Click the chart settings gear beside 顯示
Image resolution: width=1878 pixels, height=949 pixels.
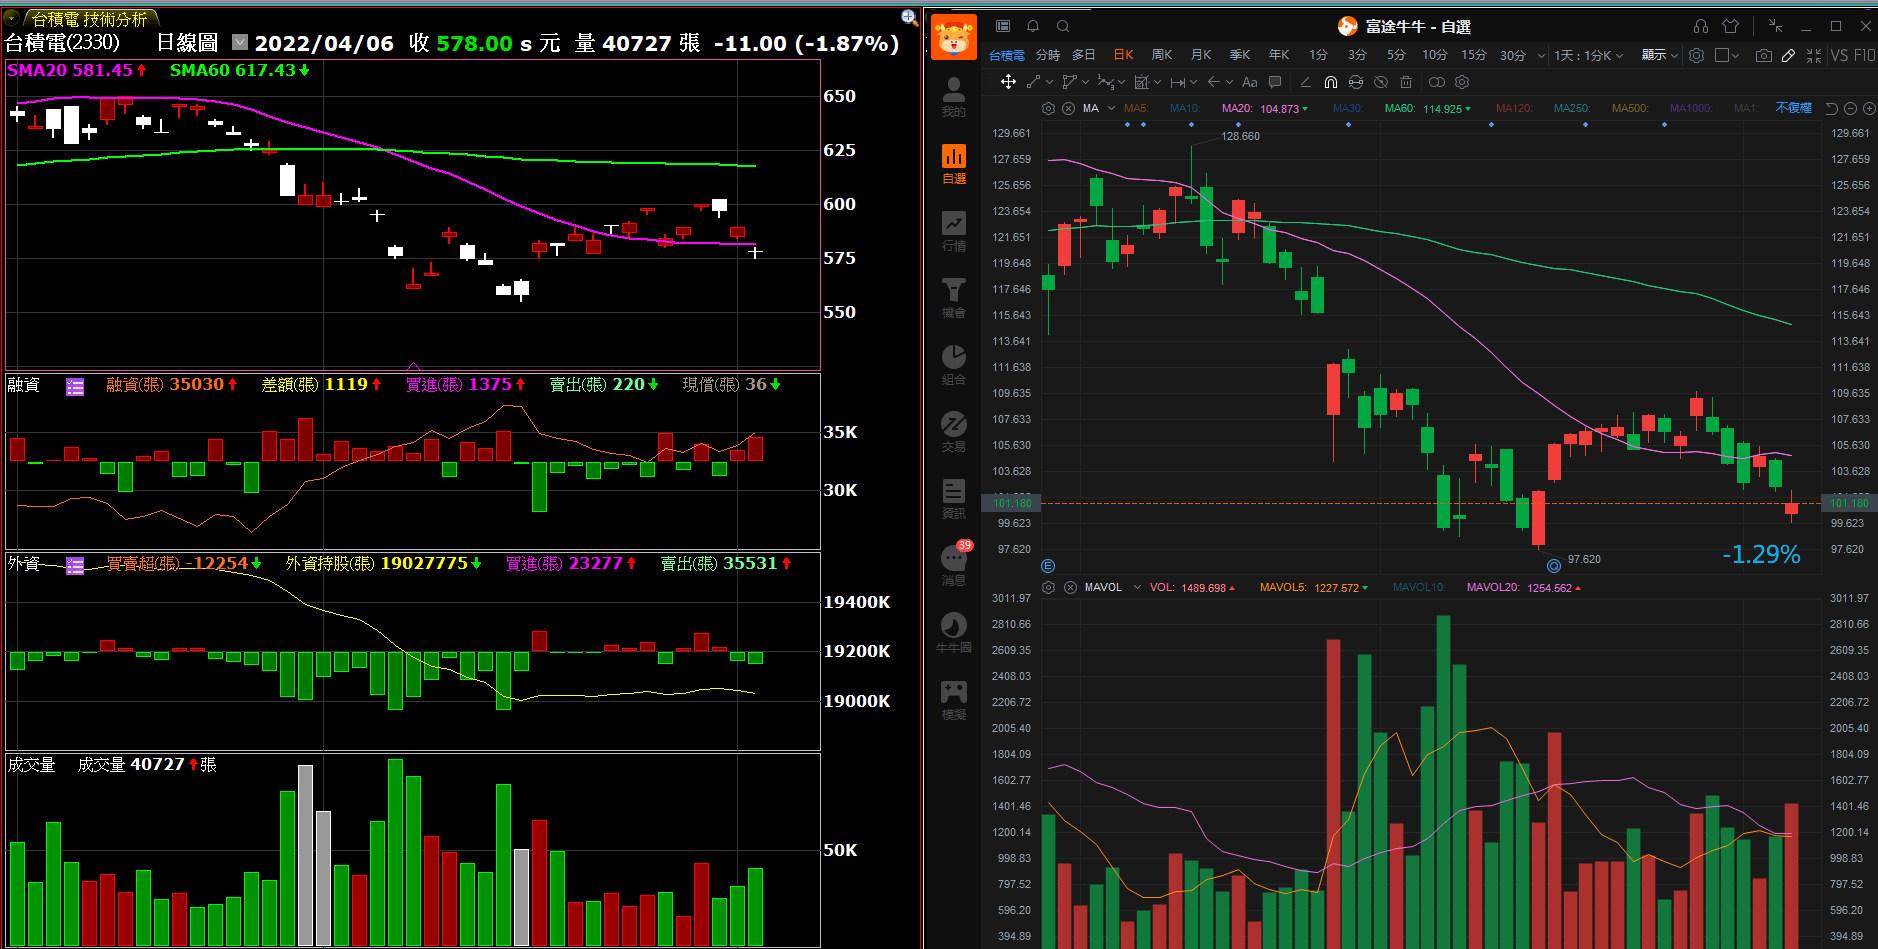(1697, 55)
